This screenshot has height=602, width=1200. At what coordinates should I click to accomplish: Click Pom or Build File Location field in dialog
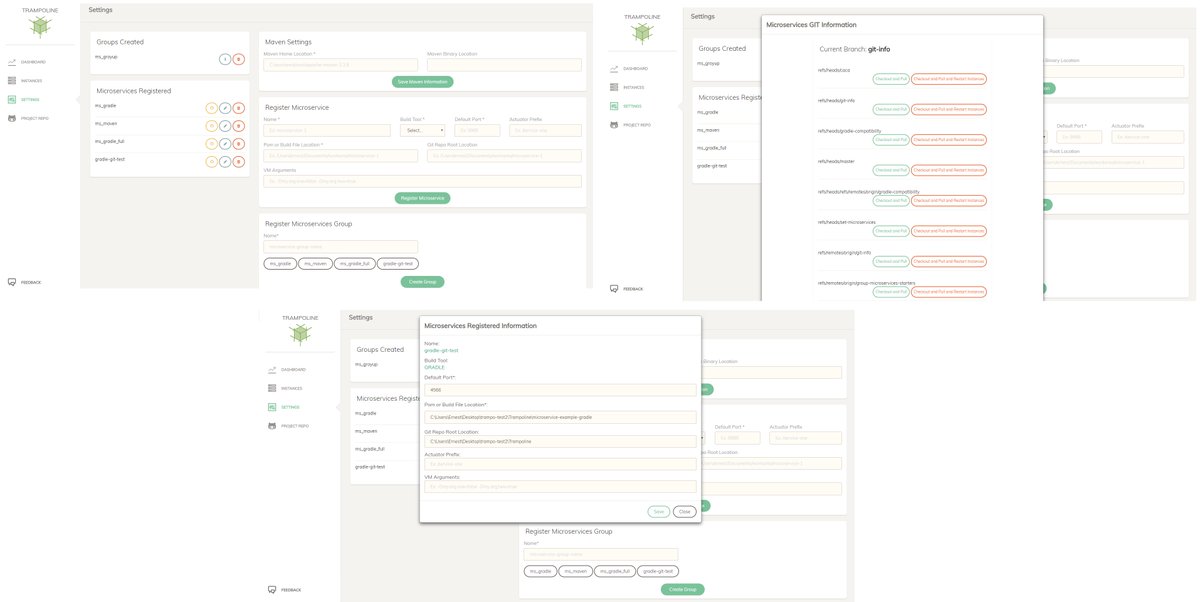coord(560,416)
